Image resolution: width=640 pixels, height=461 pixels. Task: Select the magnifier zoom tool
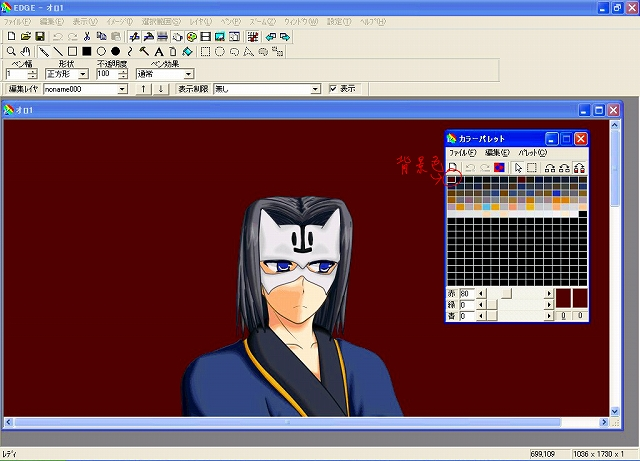click(10, 51)
